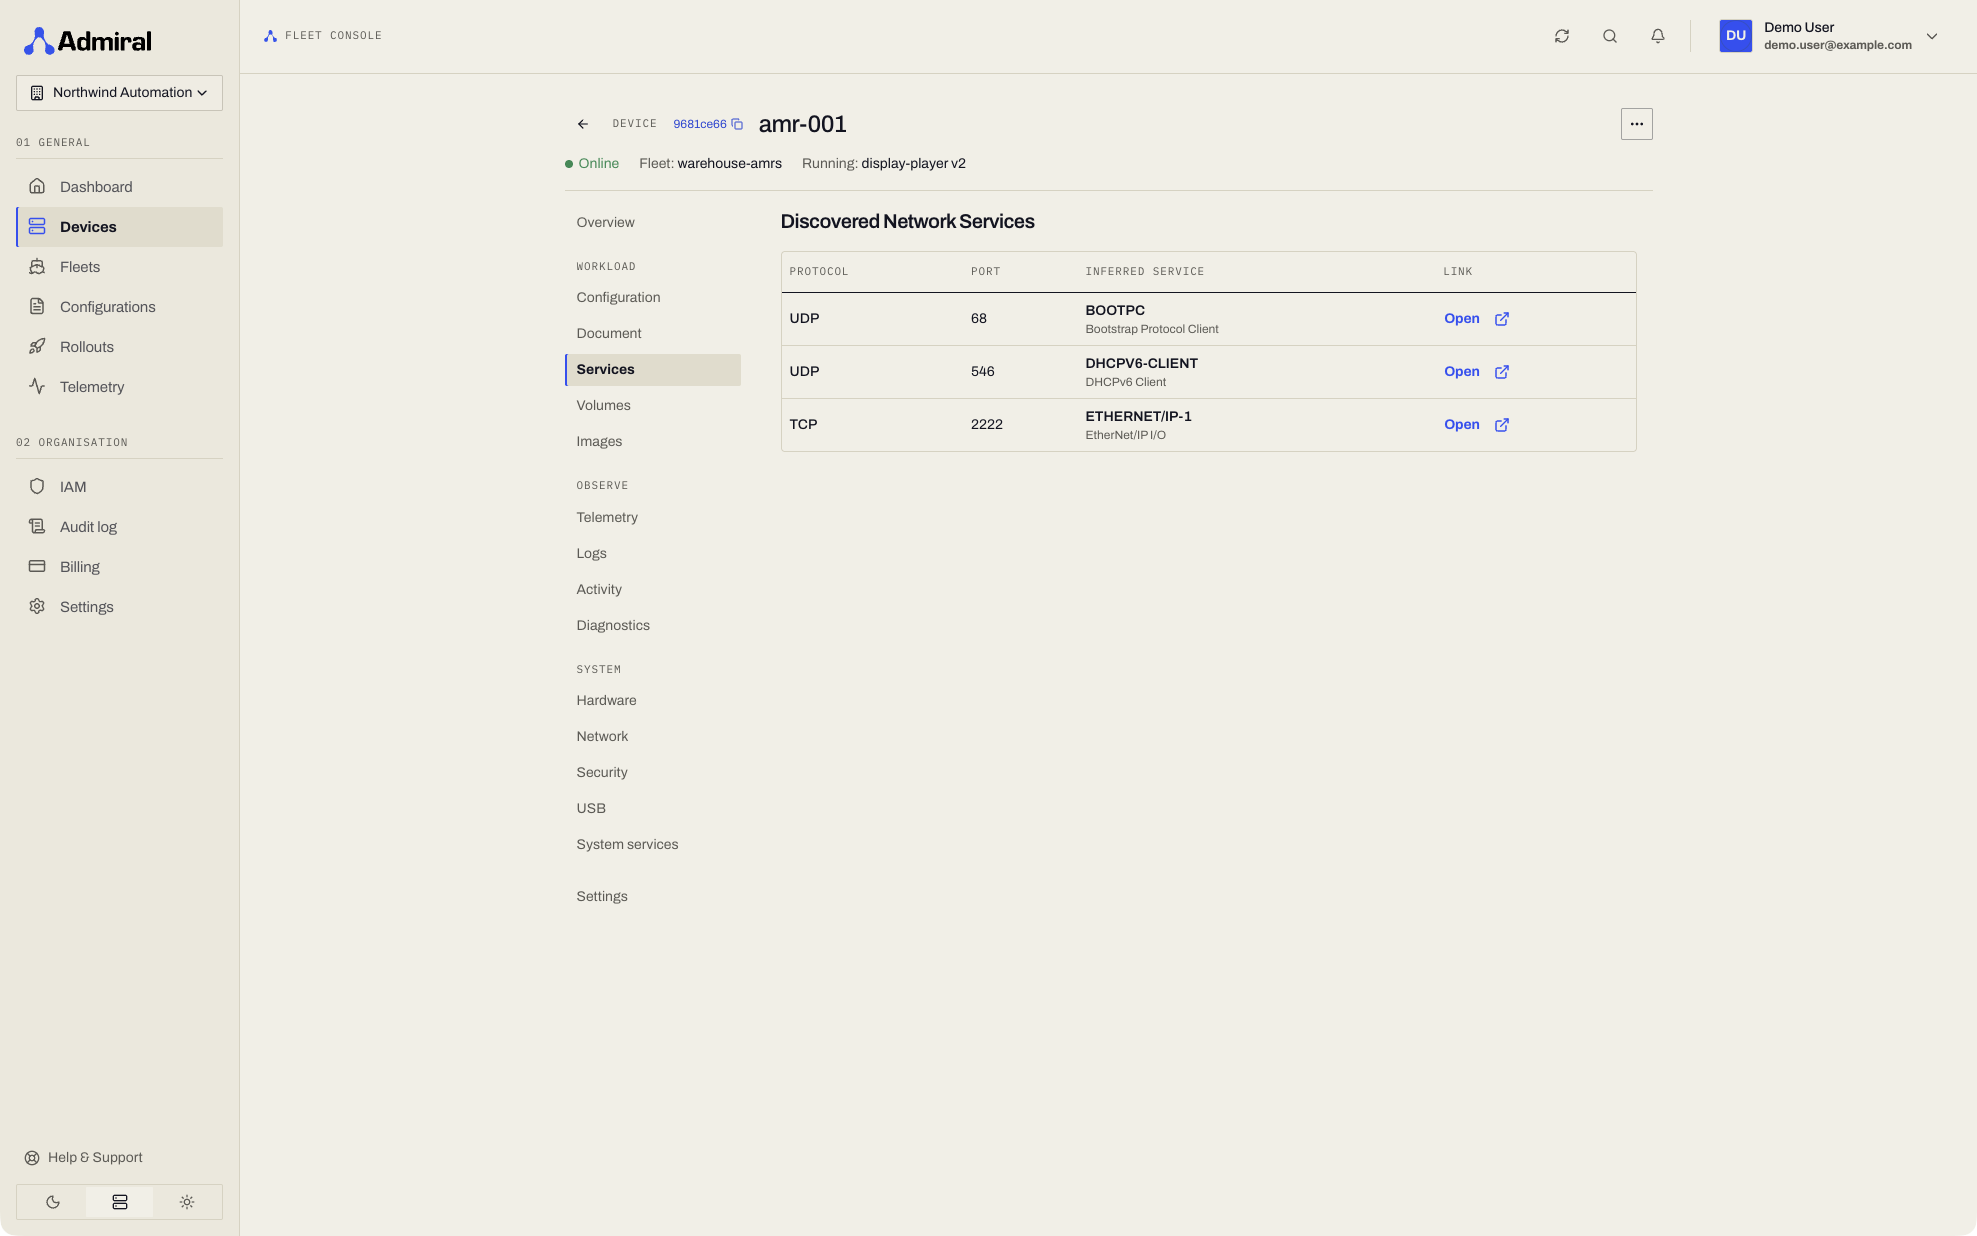Click external link icon in DHCPV6-CLIENT row

pyautogui.click(x=1502, y=372)
